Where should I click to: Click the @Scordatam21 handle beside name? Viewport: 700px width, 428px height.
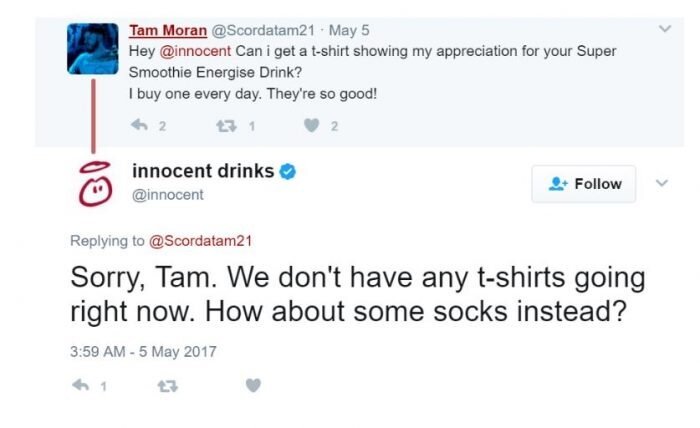click(x=263, y=31)
